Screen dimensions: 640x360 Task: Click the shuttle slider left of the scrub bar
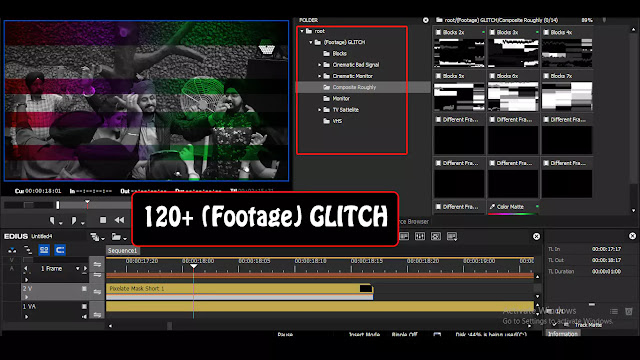click(29, 205)
